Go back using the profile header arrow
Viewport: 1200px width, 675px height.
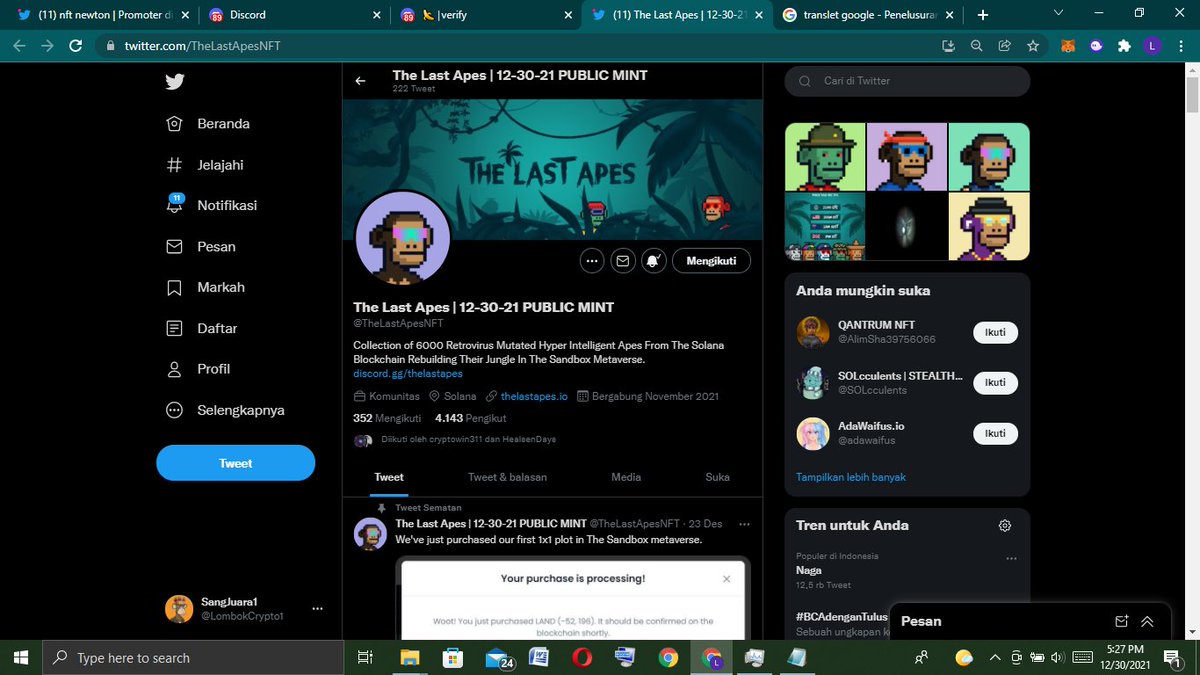(361, 81)
